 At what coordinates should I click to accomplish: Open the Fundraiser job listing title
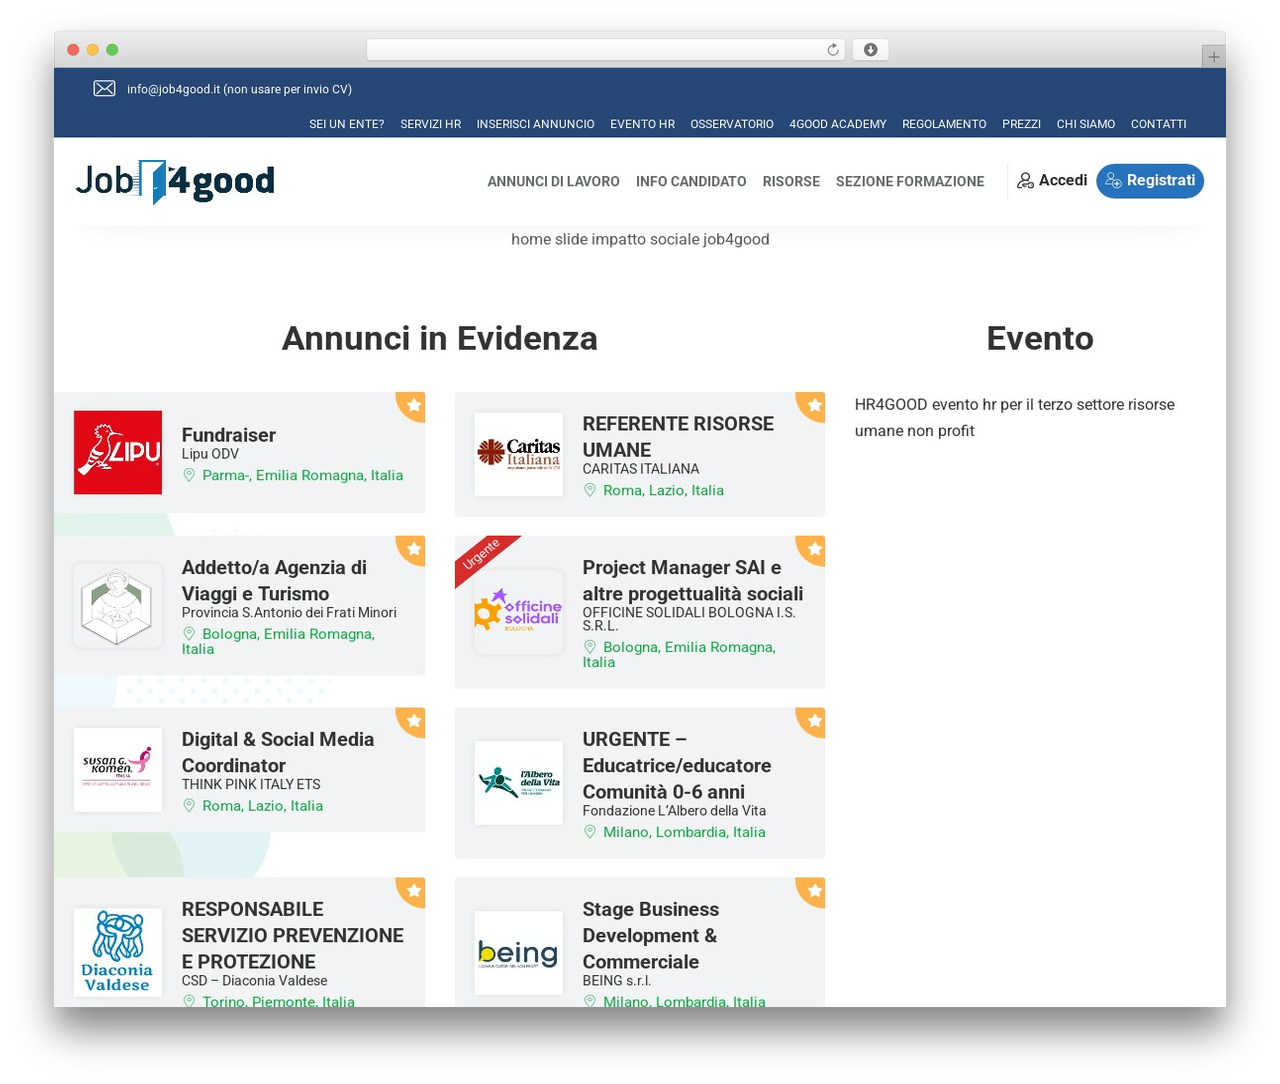point(229,435)
